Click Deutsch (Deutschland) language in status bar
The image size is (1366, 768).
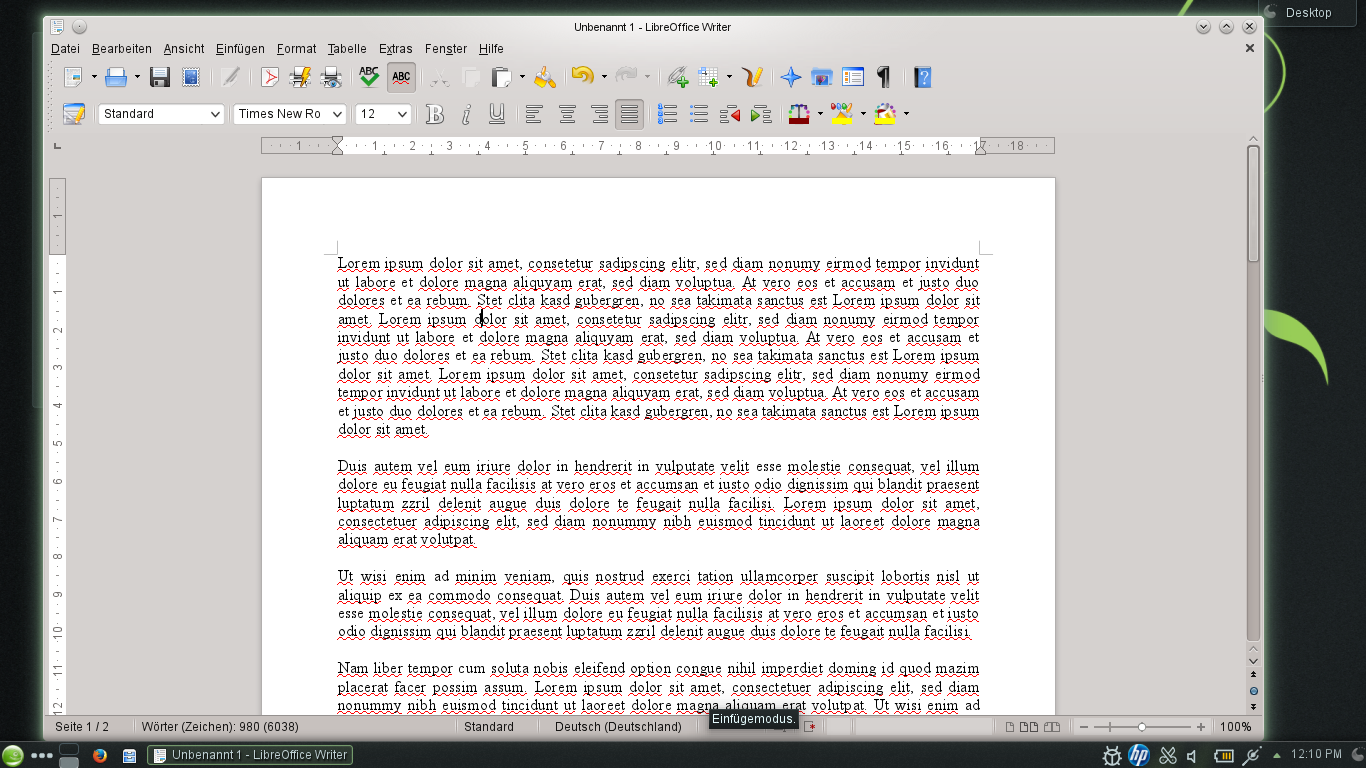coord(618,727)
